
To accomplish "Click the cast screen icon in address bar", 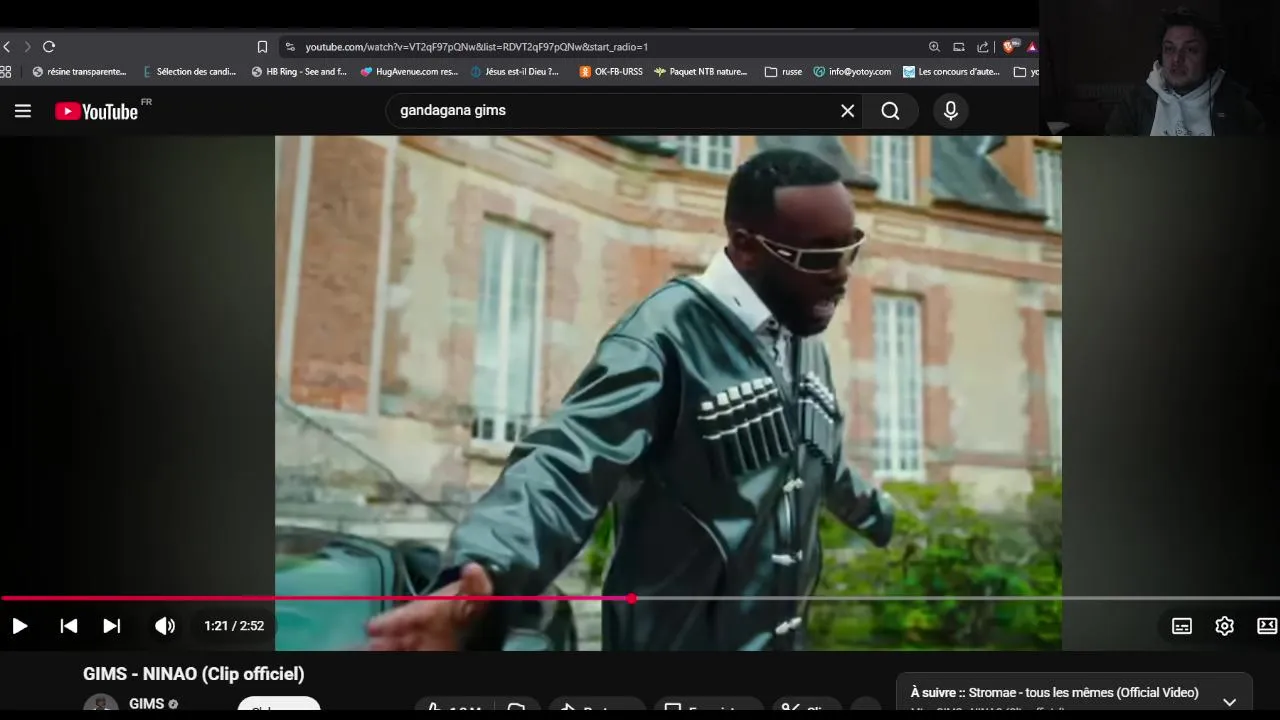I will tap(958, 47).
